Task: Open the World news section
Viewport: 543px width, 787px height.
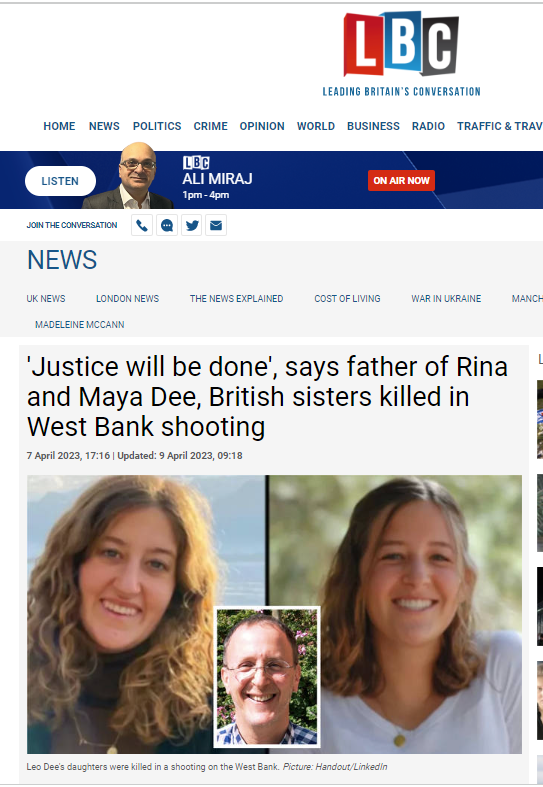Action: point(316,126)
